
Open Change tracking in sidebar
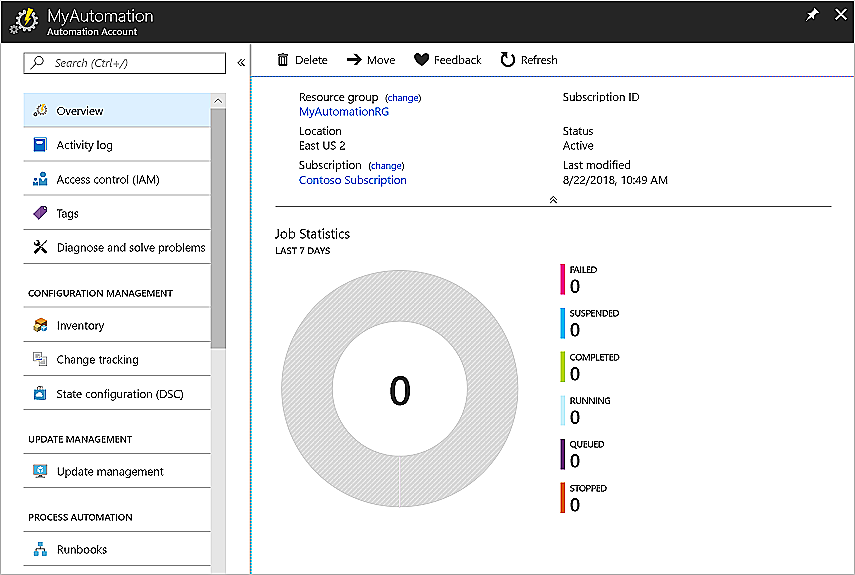(97, 360)
